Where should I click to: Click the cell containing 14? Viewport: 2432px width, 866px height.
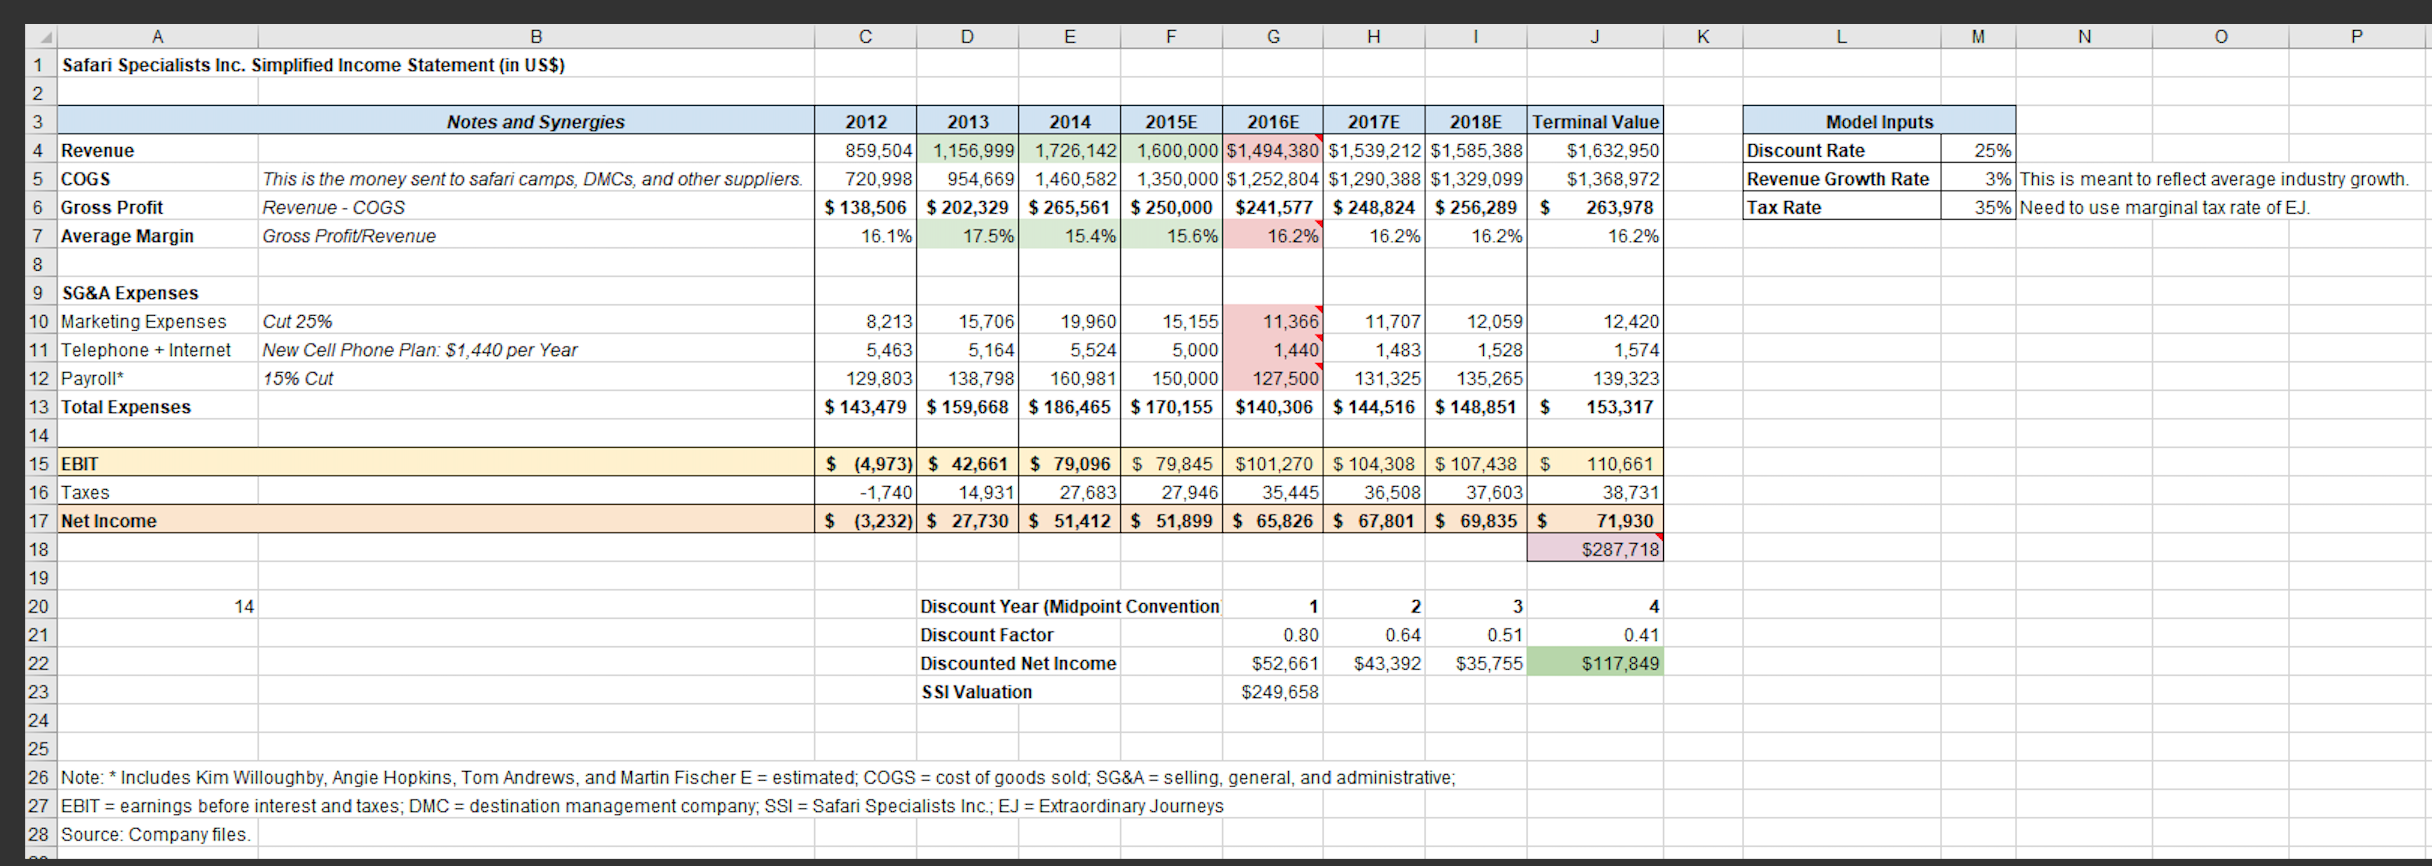coord(158,605)
